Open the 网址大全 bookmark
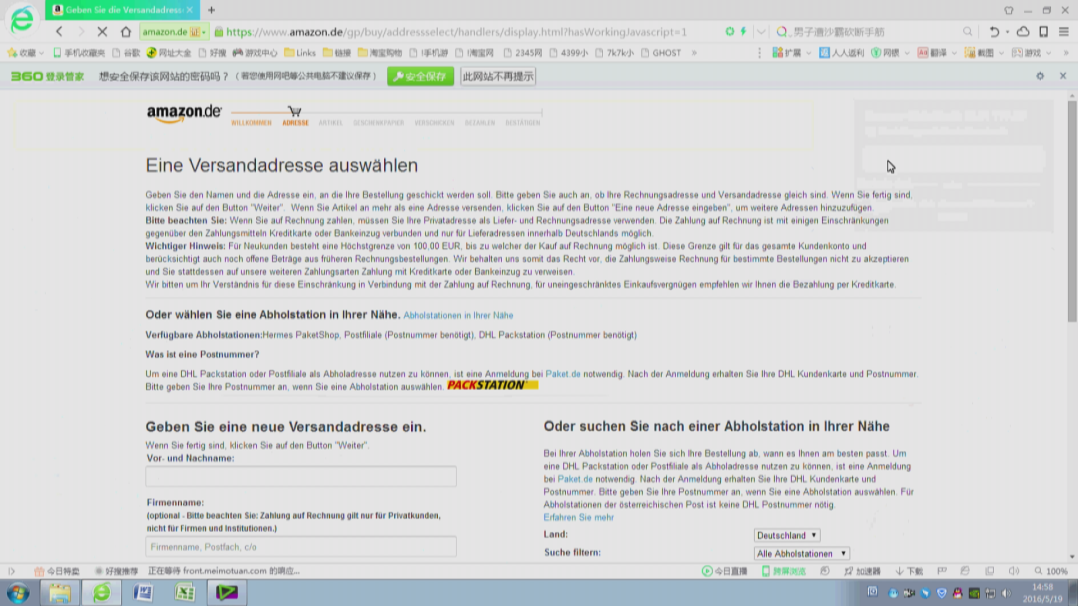1078x606 pixels. click(x=169, y=53)
